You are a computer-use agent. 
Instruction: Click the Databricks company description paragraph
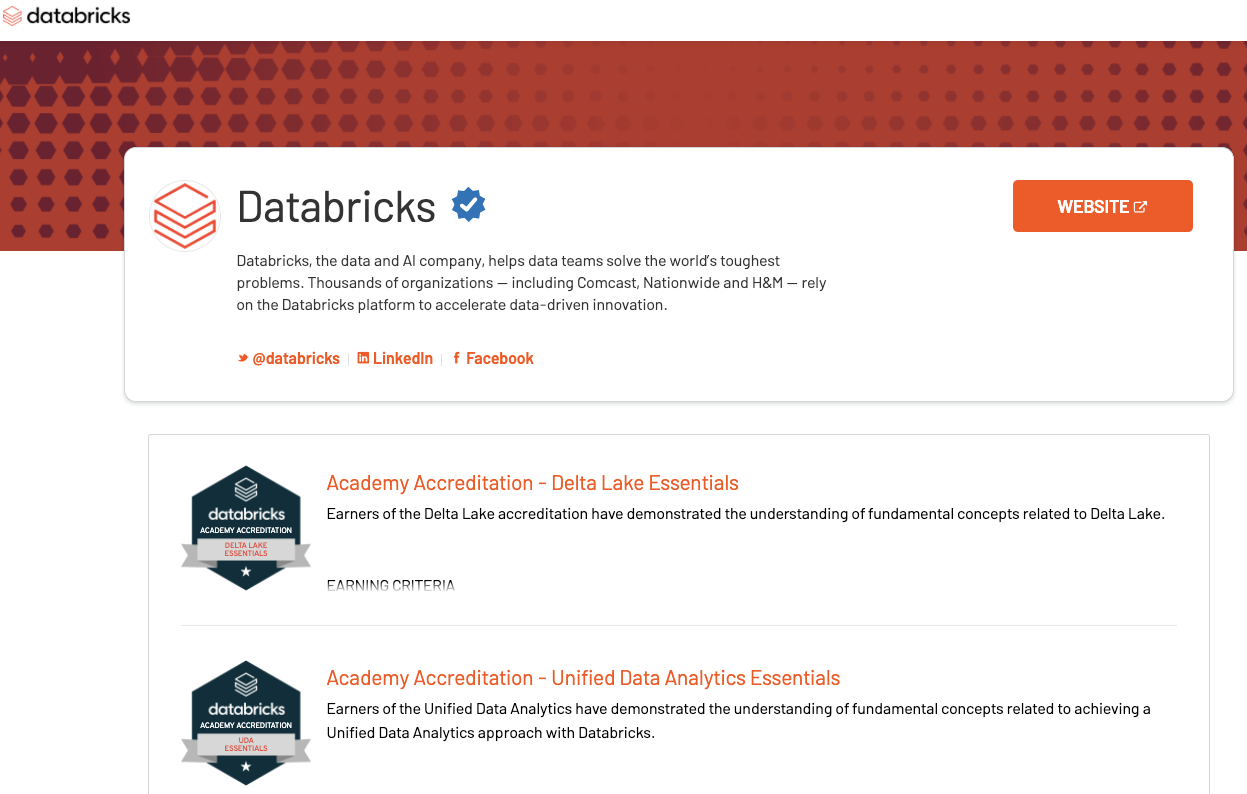coord(531,283)
